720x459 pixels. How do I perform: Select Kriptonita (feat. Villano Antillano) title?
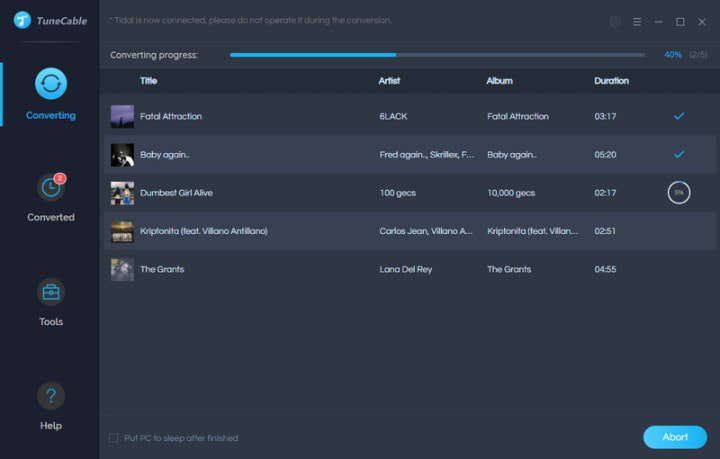pyautogui.click(x=203, y=231)
